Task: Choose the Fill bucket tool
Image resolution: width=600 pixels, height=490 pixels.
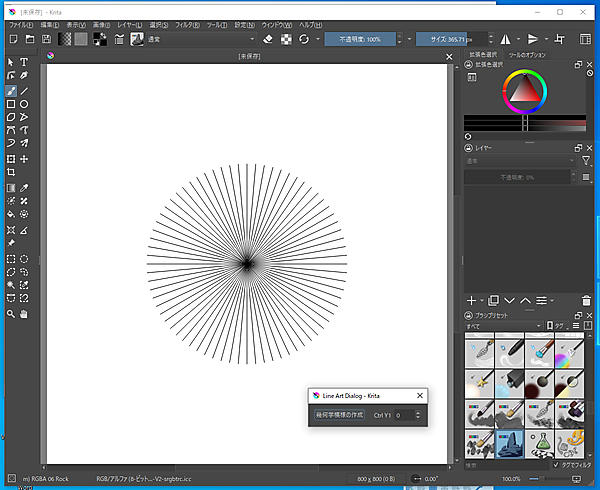Action: tap(11, 214)
